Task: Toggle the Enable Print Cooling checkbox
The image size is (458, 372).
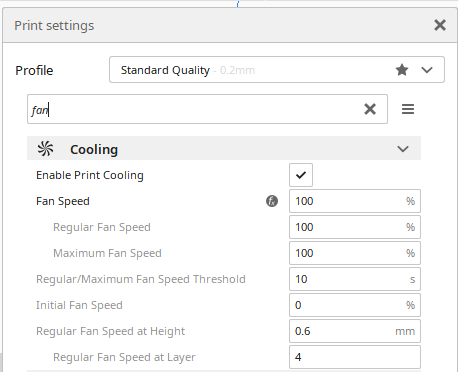Action: (x=301, y=175)
